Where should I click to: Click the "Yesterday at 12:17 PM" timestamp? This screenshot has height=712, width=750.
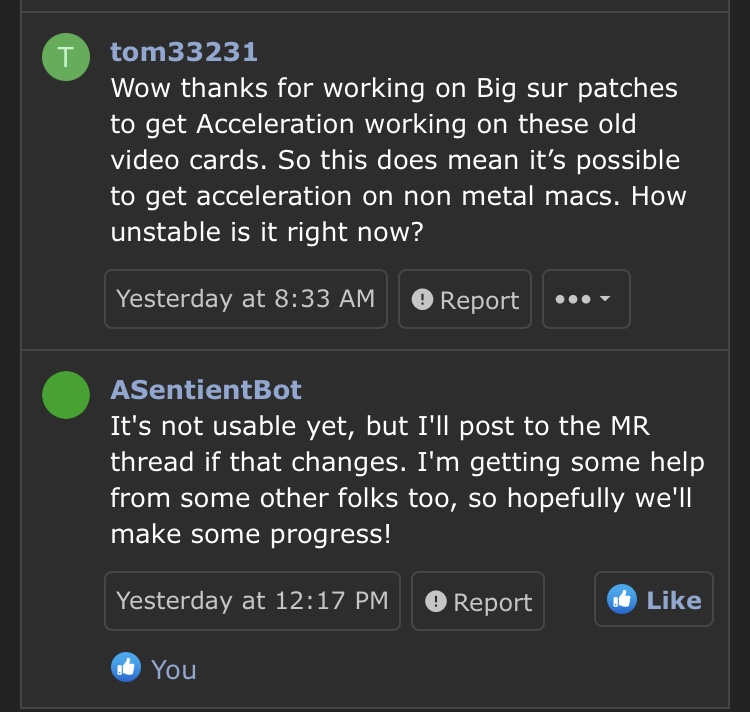pyautogui.click(x=252, y=600)
